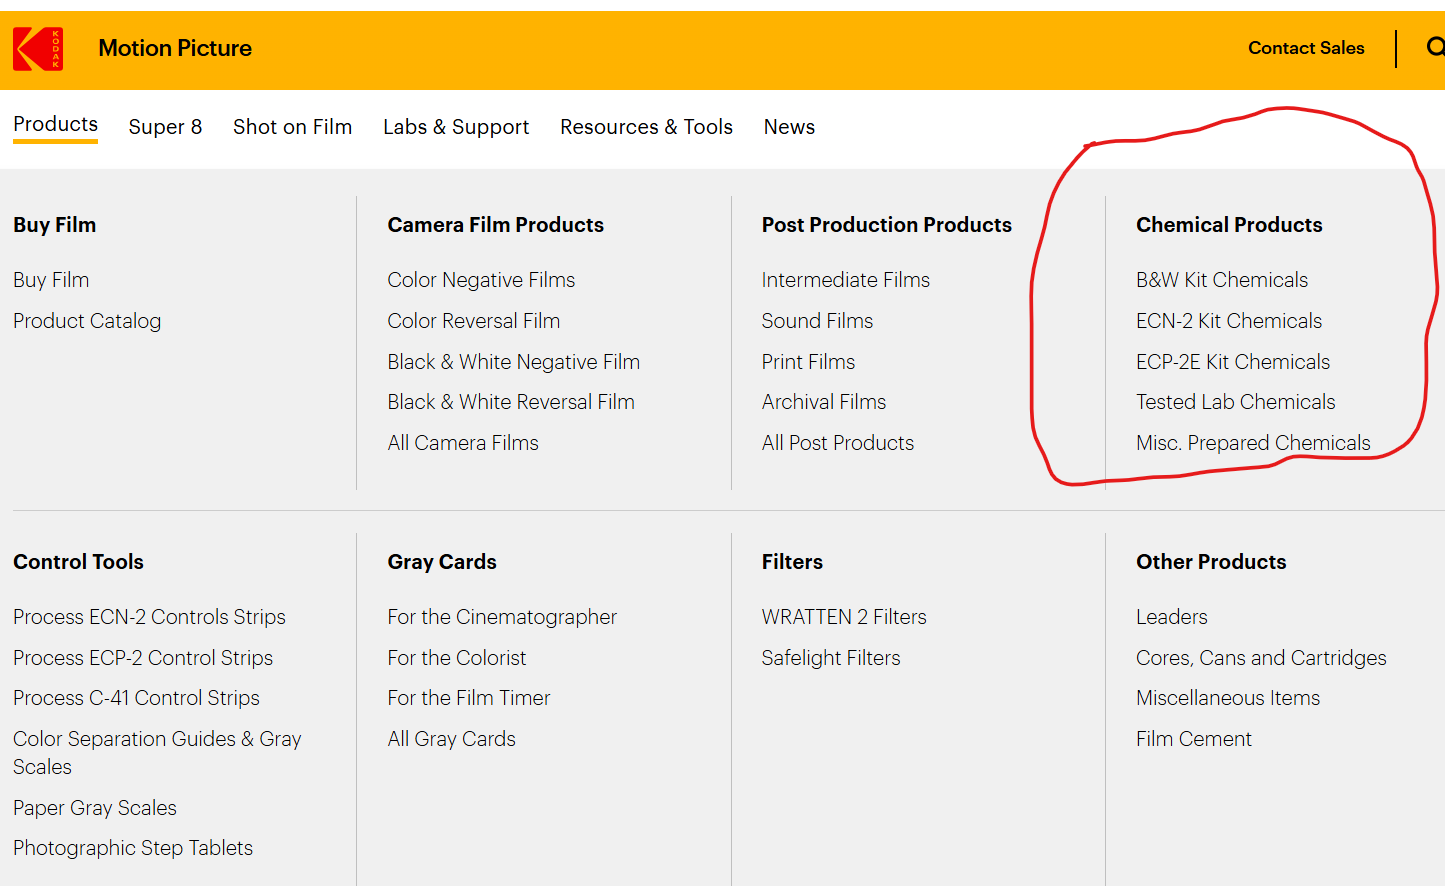
Task: Click the Kodak logo icon
Action: pyautogui.click(x=38, y=49)
